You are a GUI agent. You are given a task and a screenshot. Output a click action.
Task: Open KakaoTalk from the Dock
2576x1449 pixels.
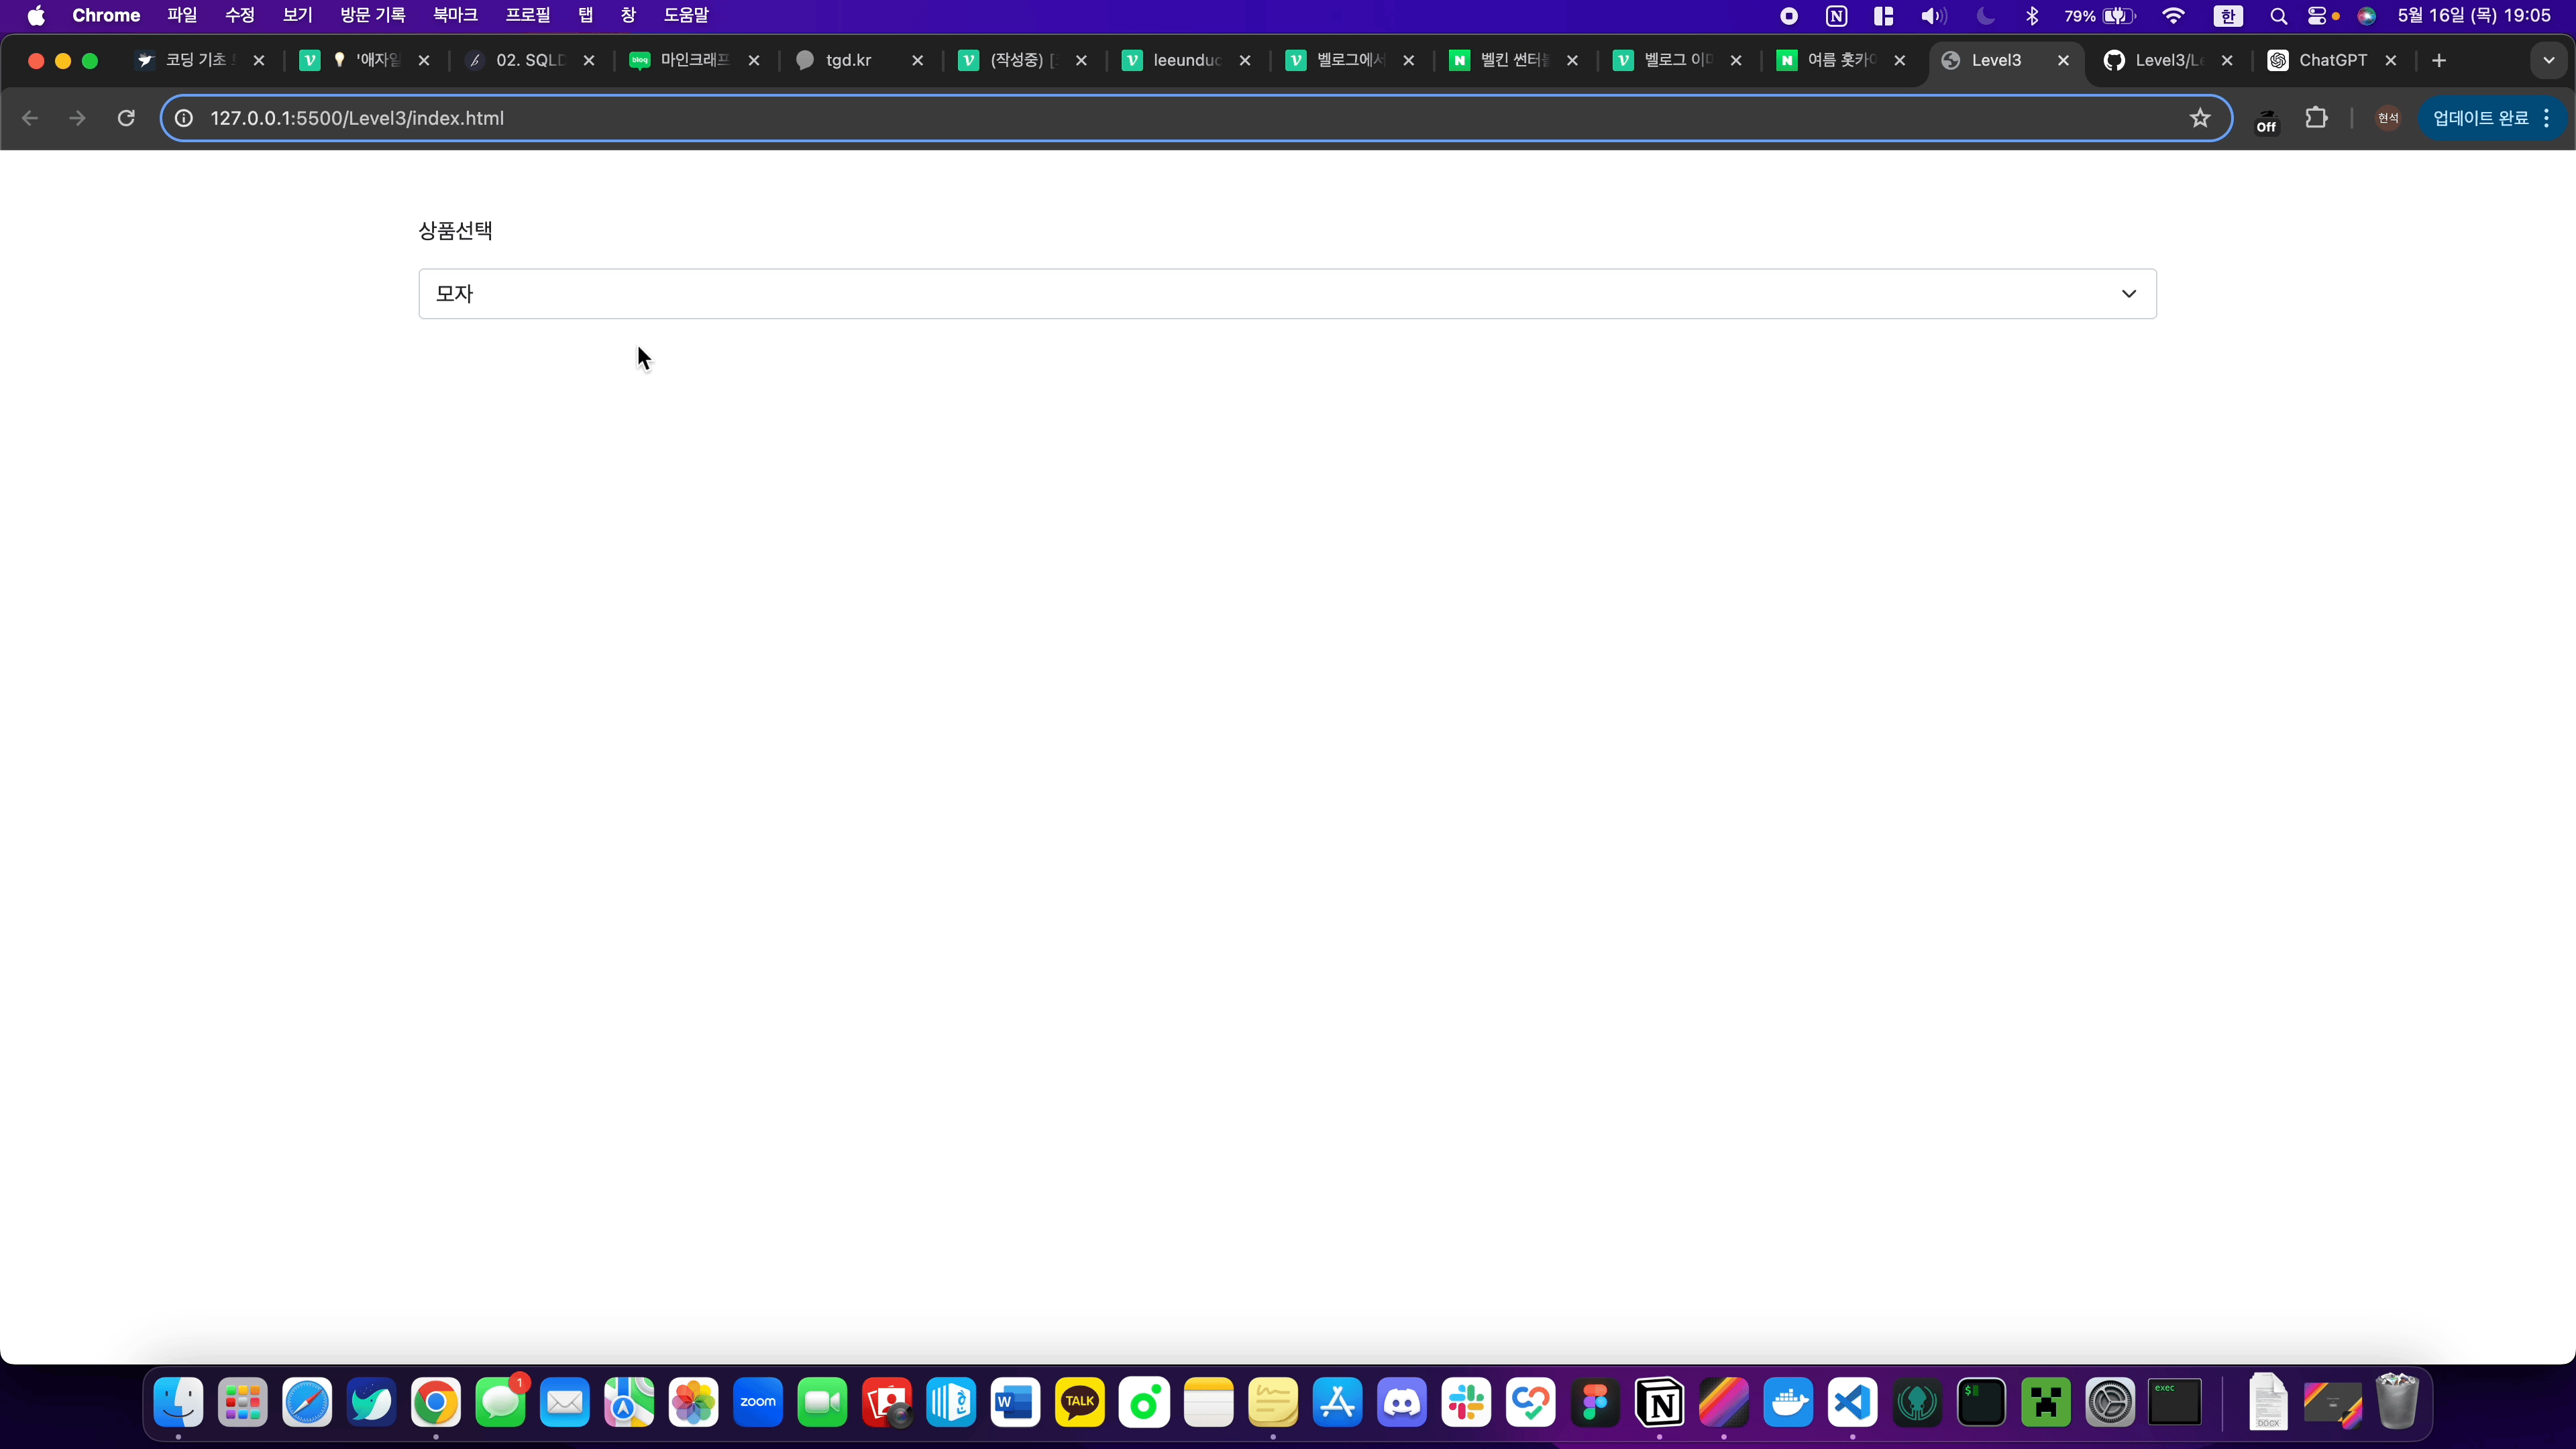coord(1080,1402)
